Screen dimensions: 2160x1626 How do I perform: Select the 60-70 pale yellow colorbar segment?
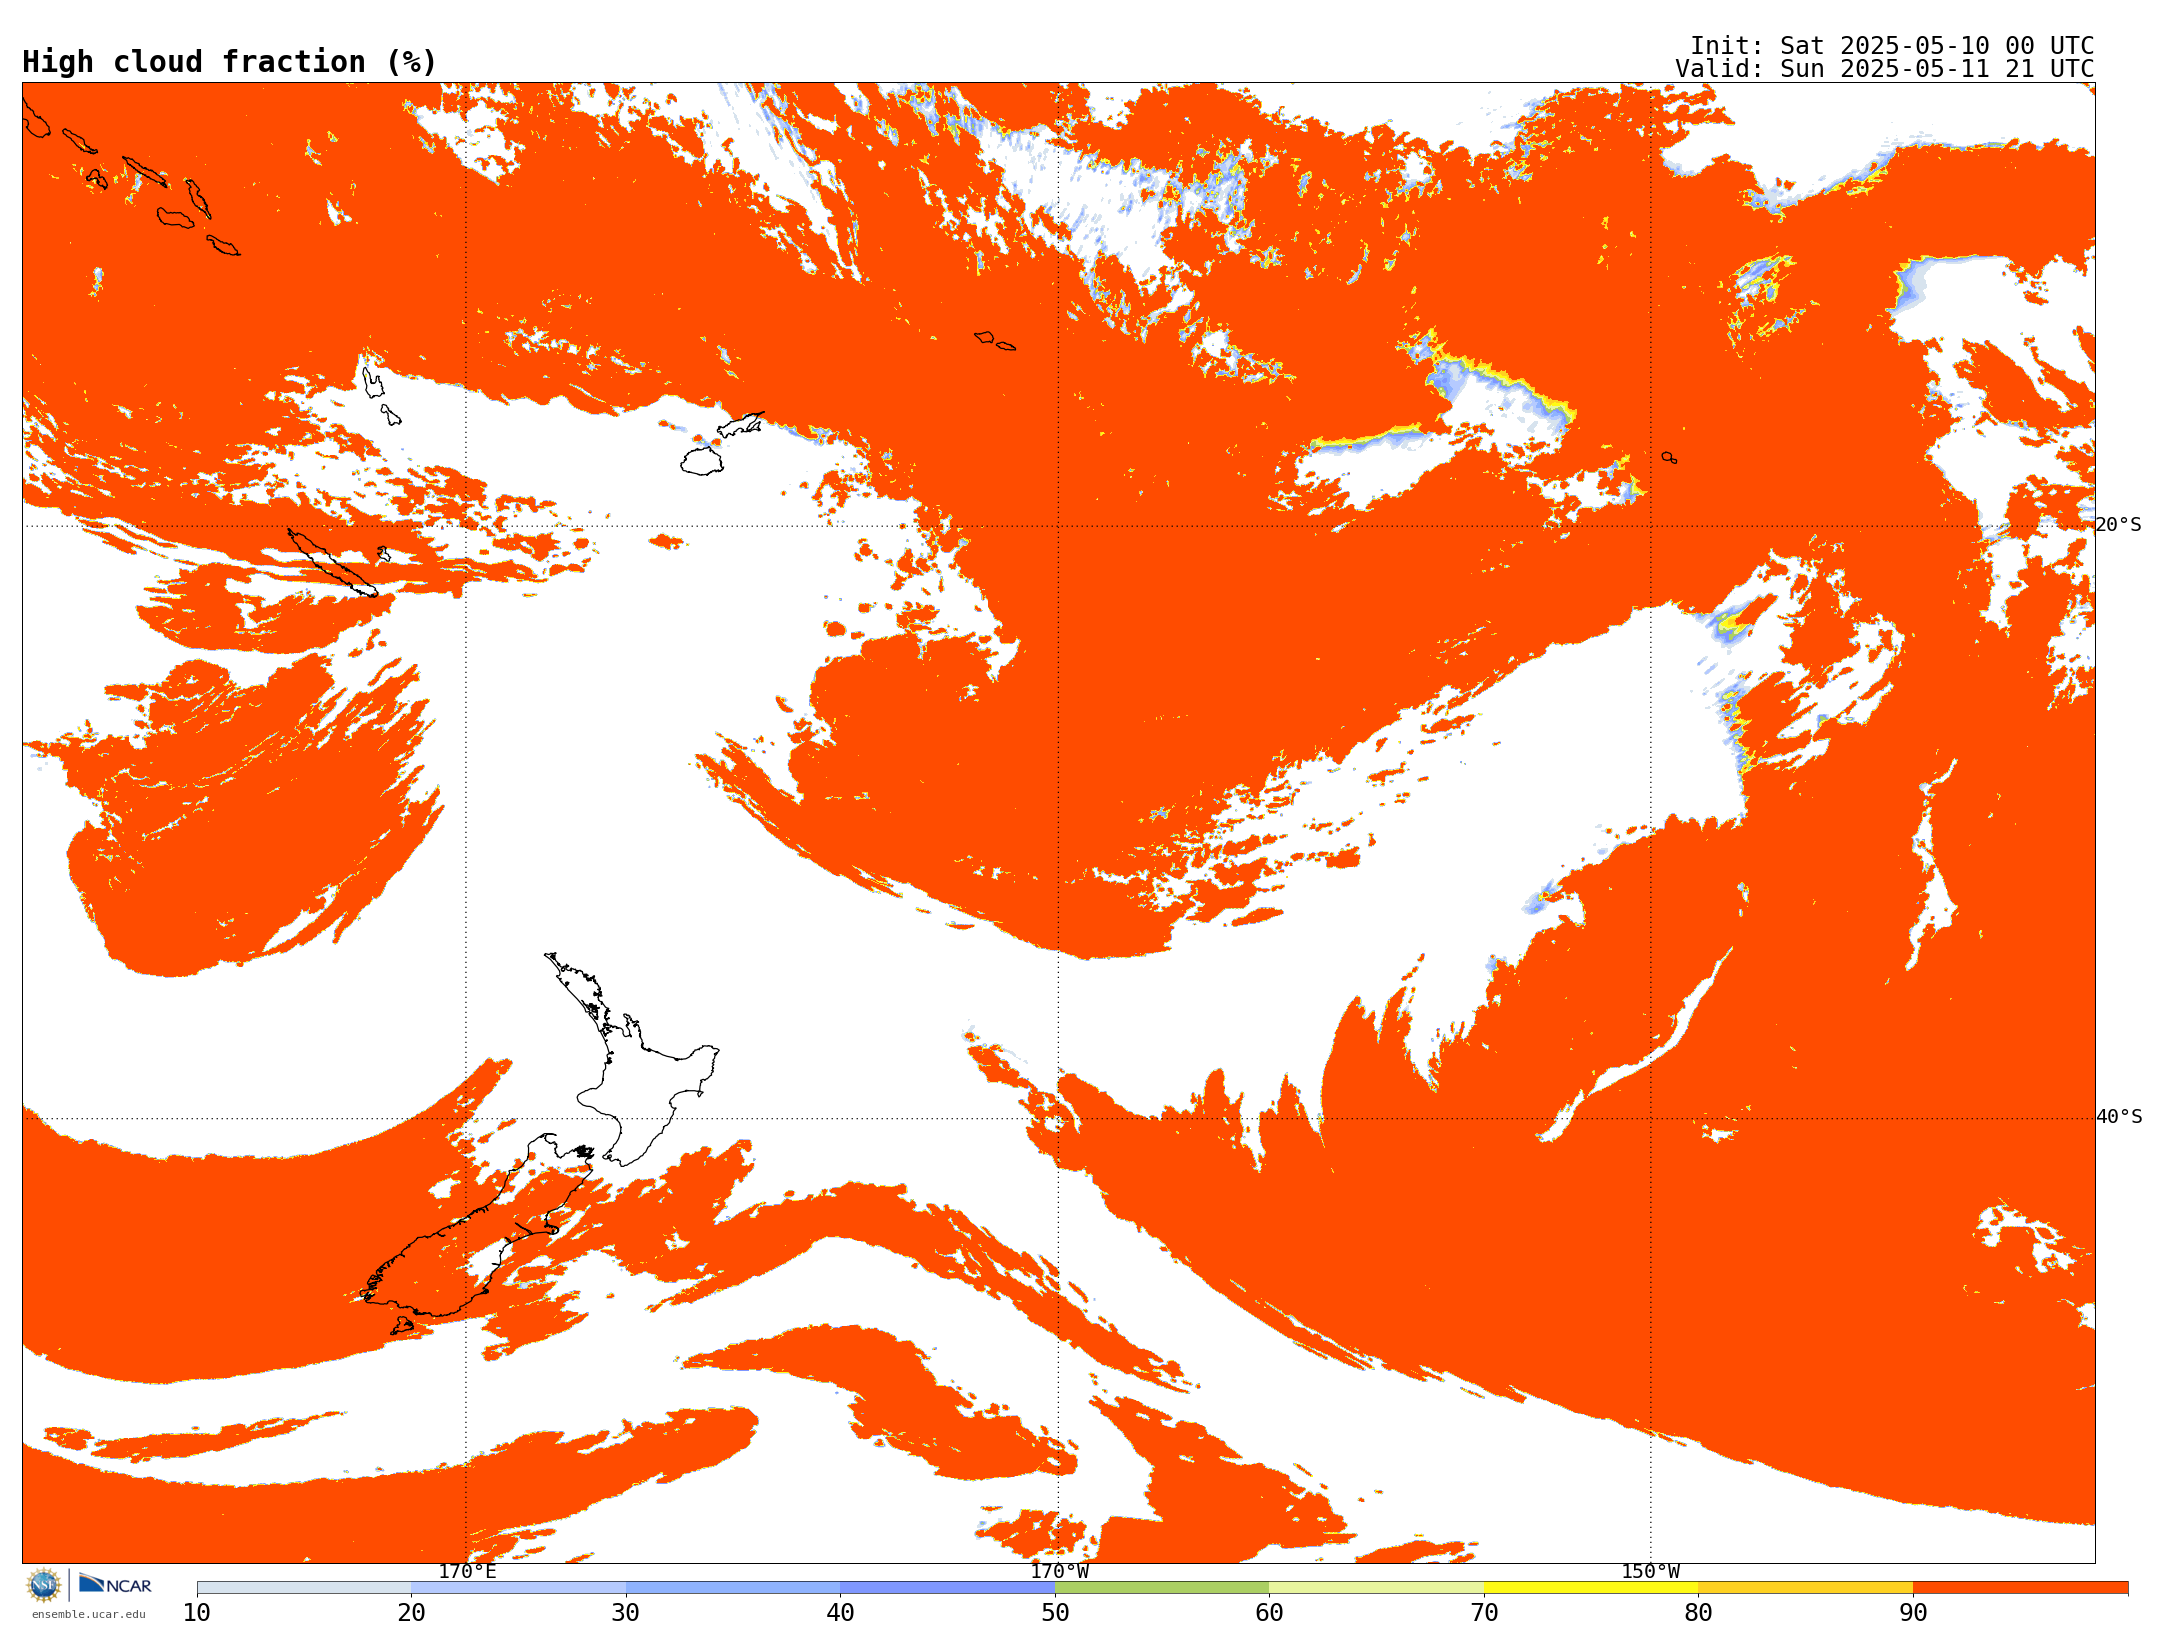1376,1587
